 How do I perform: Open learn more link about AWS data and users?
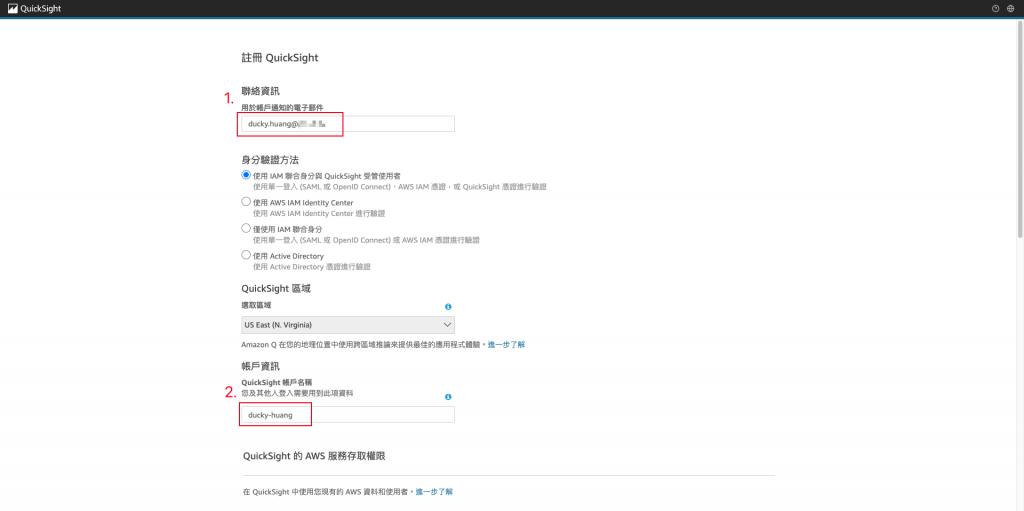coord(434,491)
